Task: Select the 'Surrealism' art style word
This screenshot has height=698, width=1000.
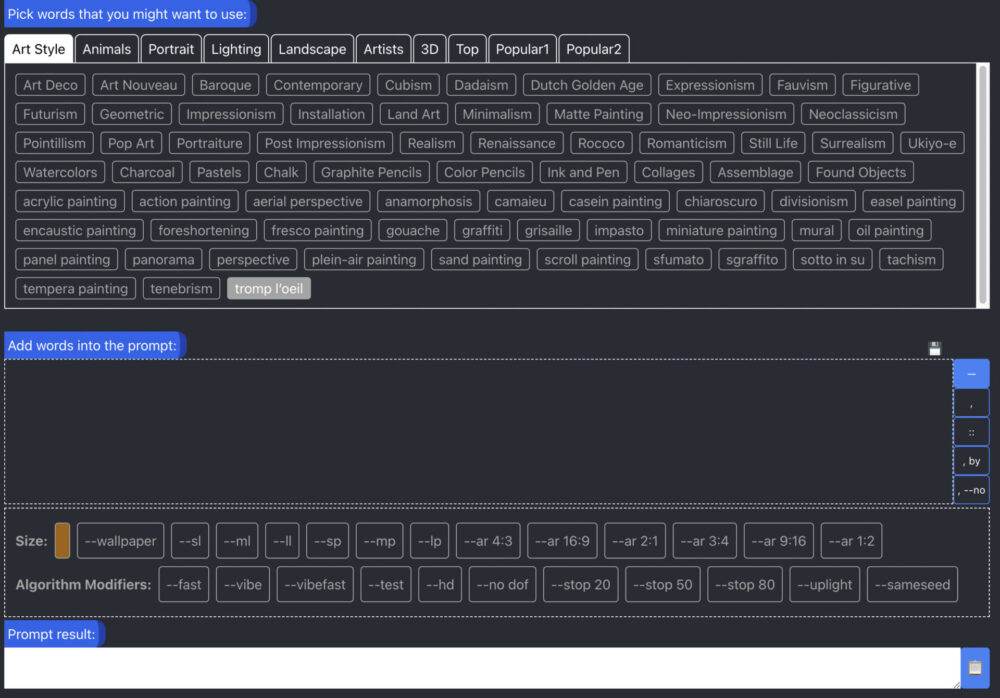Action: pyautogui.click(x=852, y=143)
